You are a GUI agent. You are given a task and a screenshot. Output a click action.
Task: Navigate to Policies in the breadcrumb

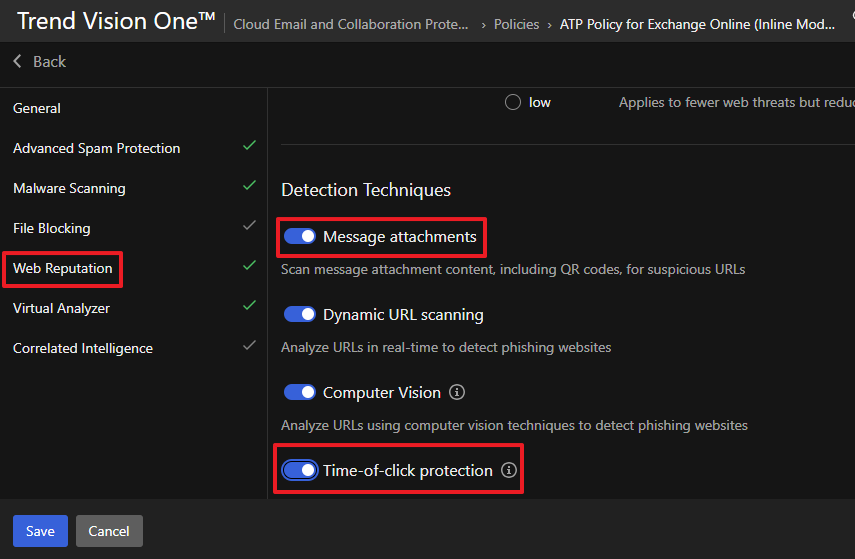coord(516,24)
